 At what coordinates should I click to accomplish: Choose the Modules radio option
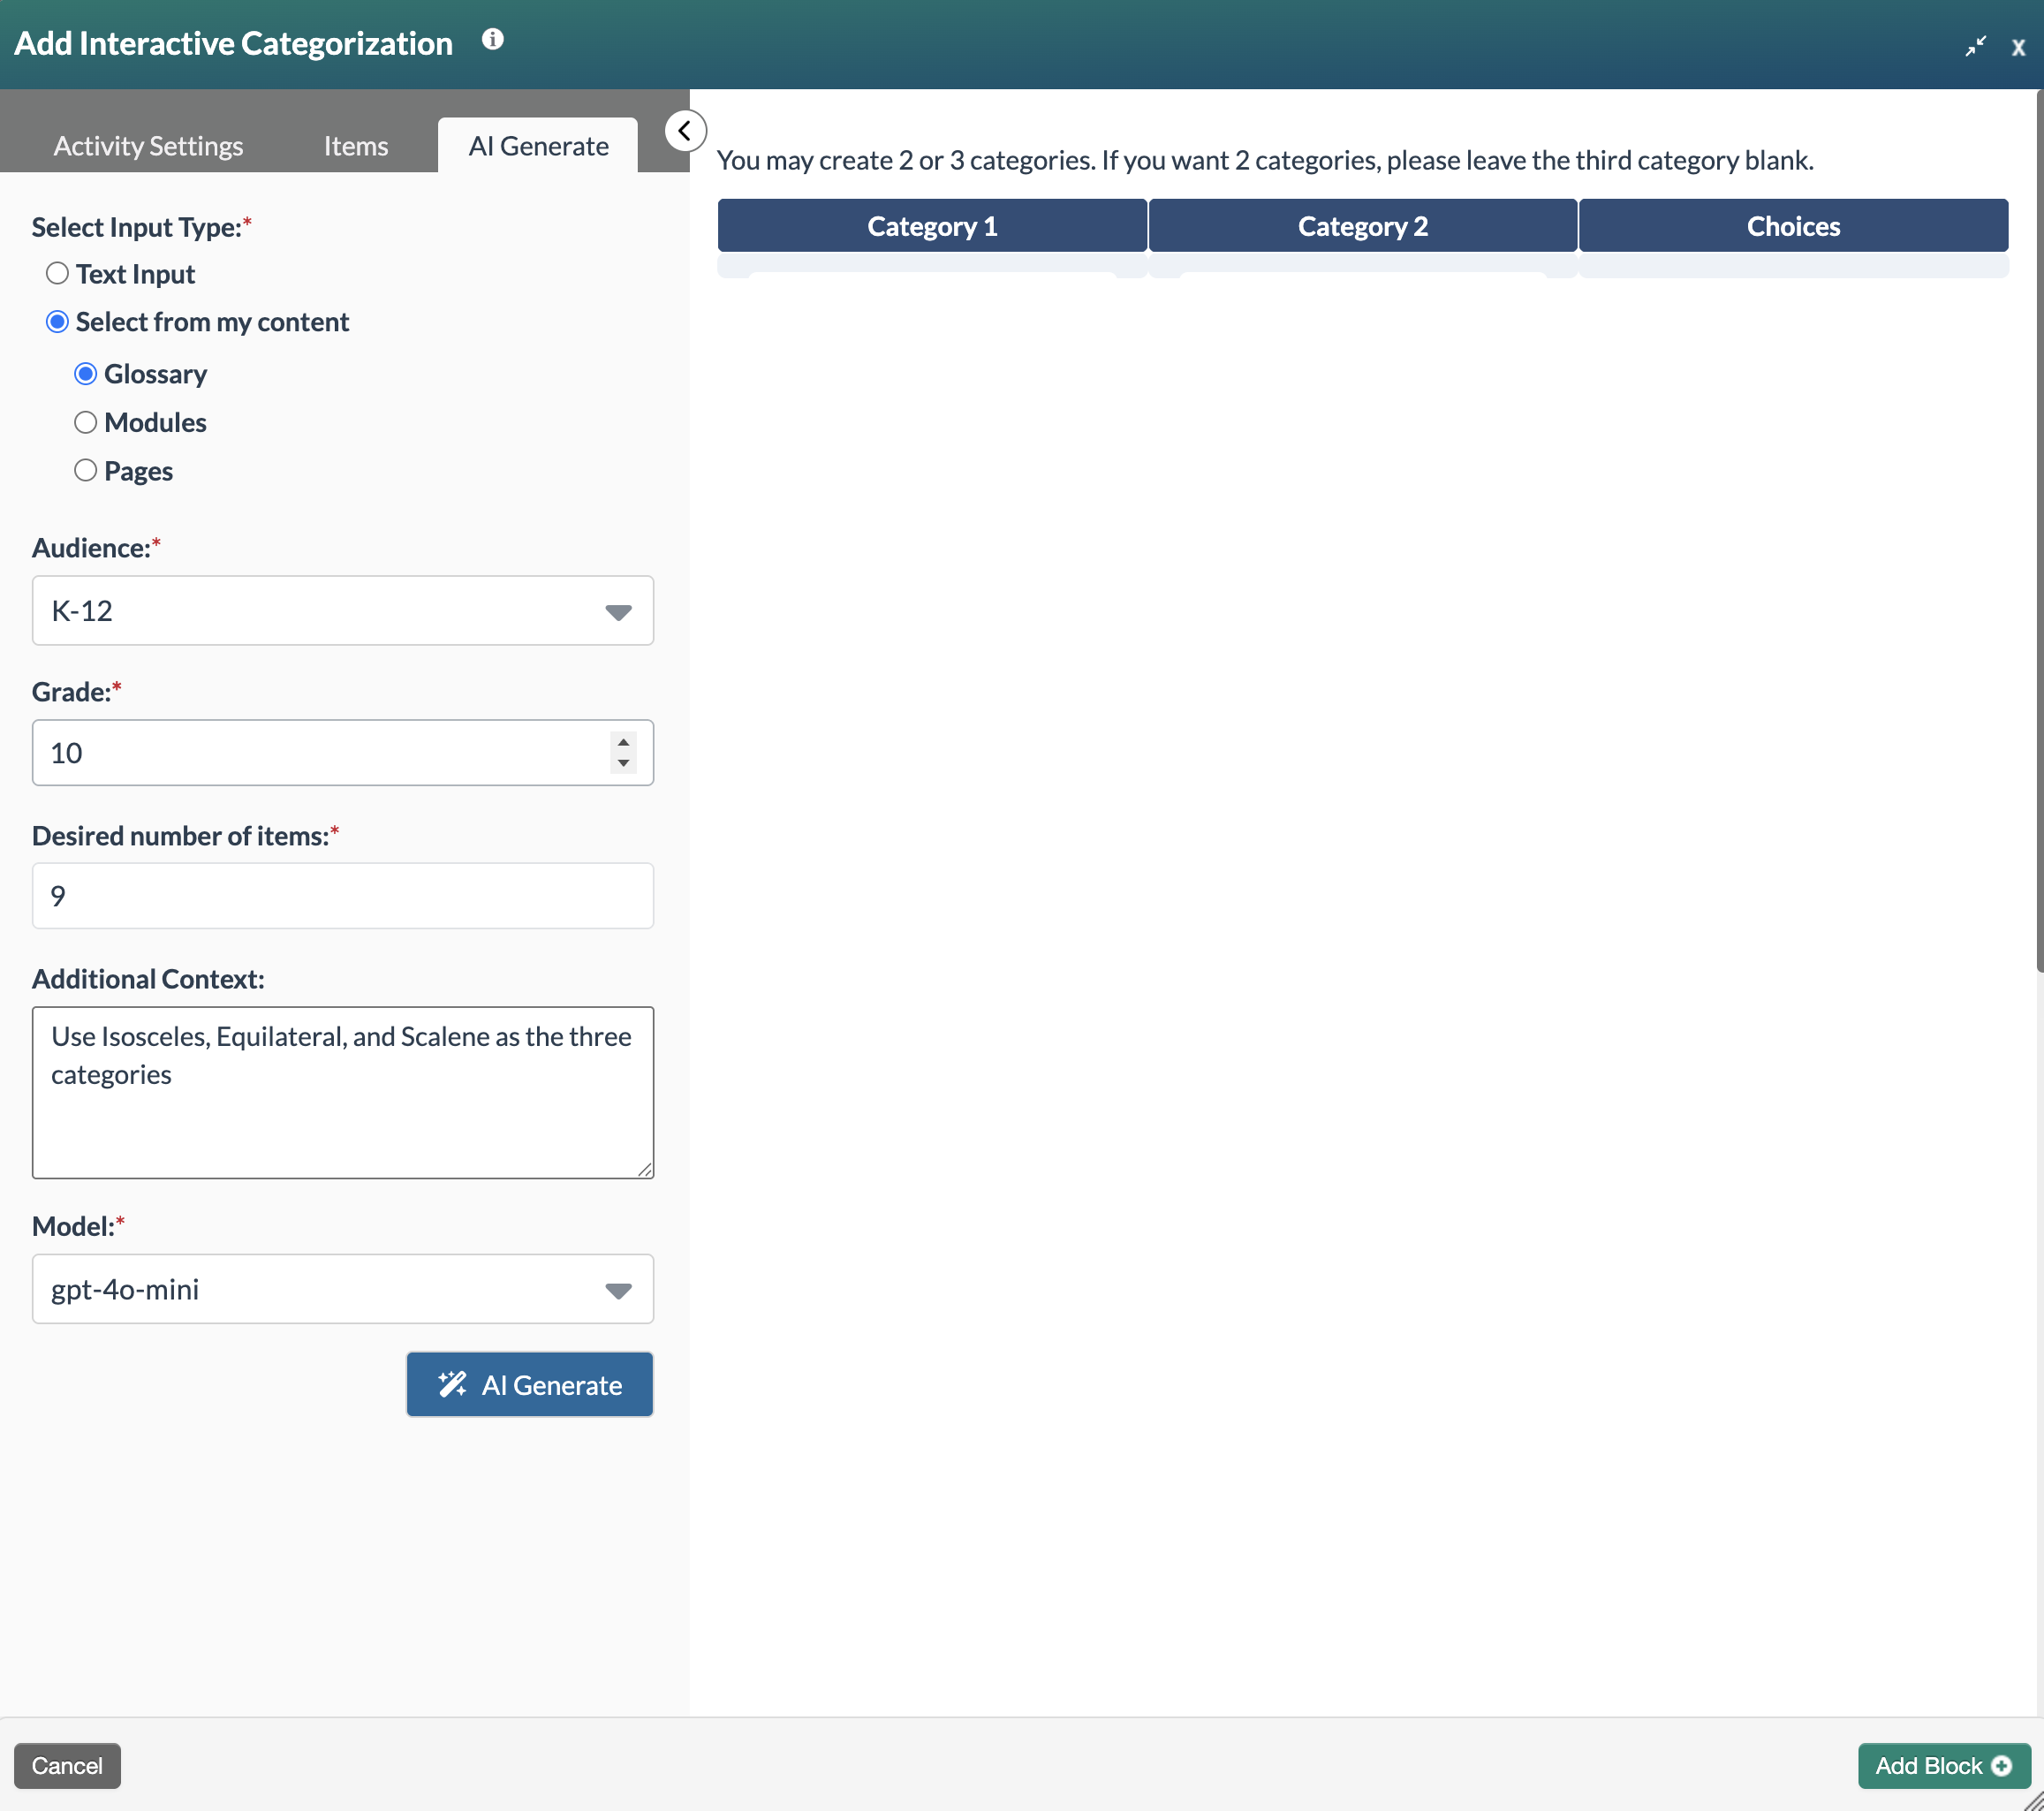click(85, 422)
